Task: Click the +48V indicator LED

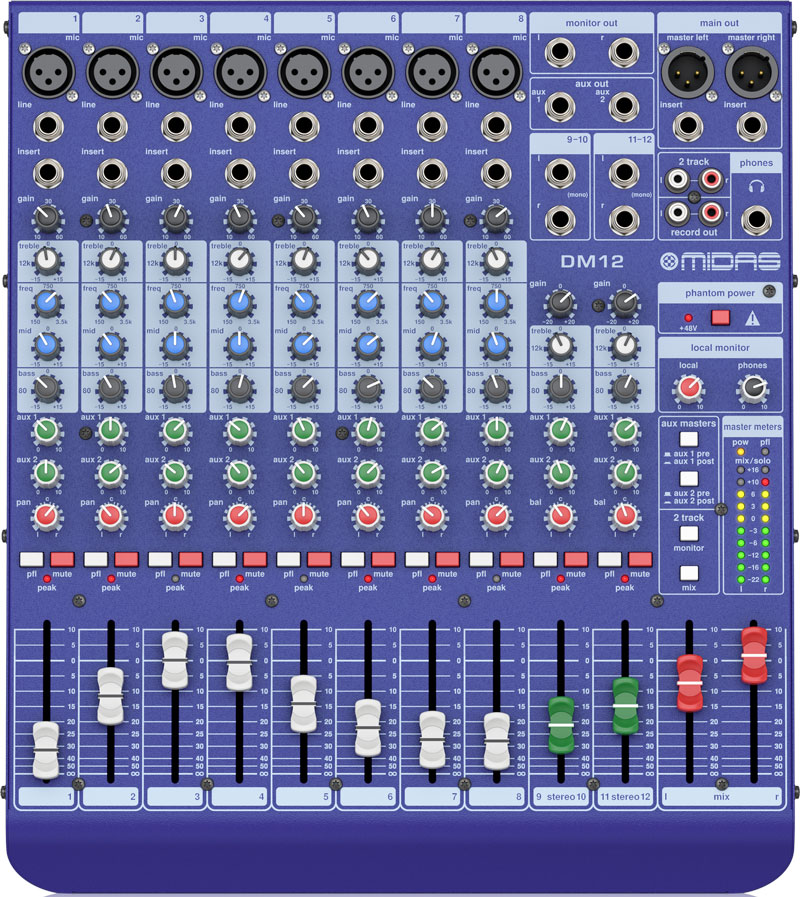Action: 688,317
